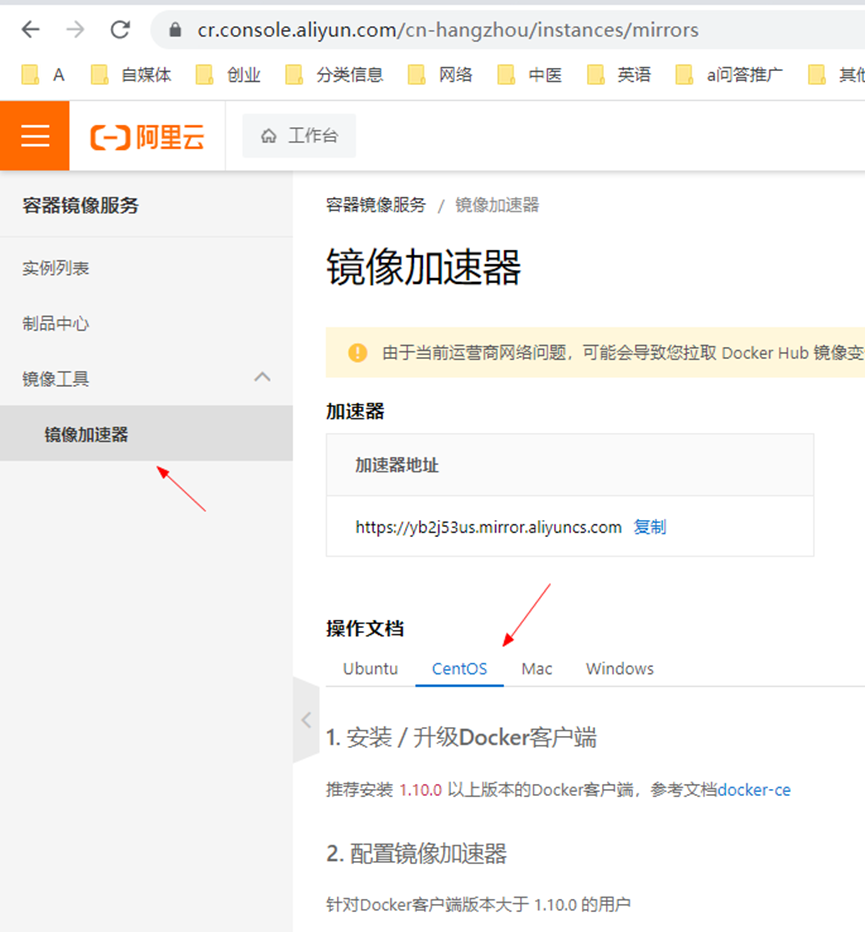This screenshot has width=865, height=932.
Task: Collapse the sidebar with the arrow handle
Action: [306, 720]
